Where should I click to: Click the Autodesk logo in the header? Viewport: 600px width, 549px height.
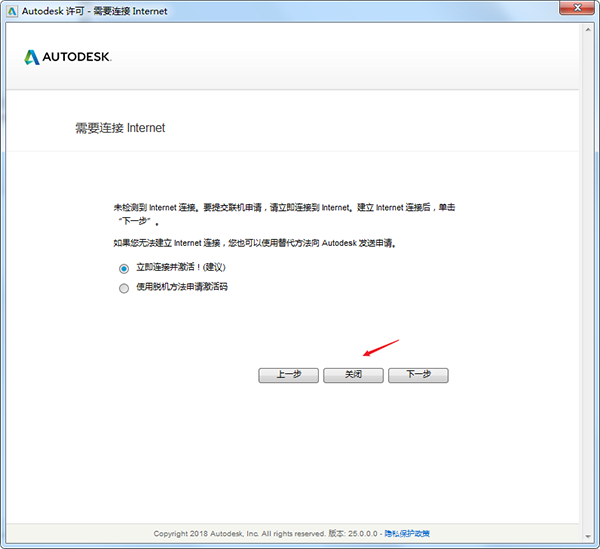(68, 57)
